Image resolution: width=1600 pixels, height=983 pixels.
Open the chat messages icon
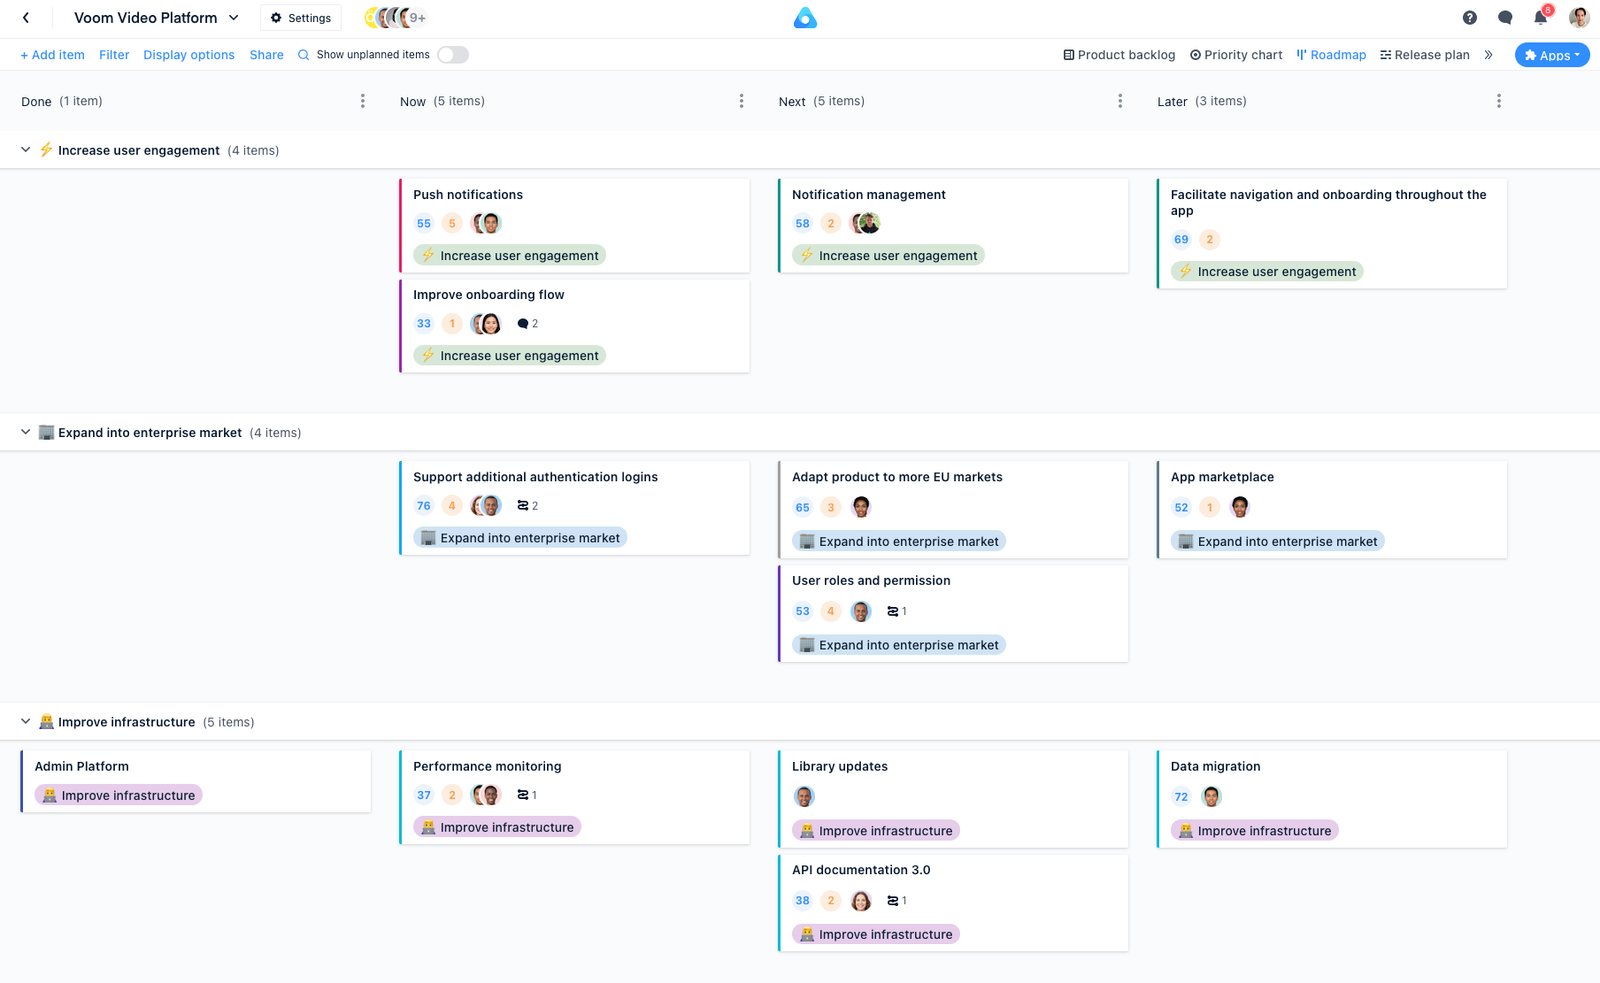tap(1505, 18)
